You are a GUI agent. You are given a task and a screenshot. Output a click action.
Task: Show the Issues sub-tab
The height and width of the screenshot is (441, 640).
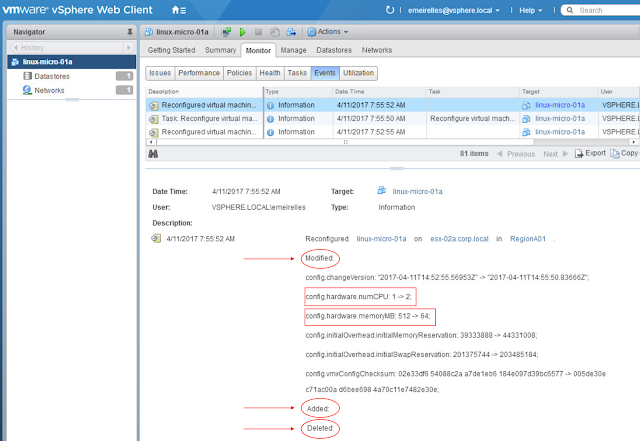(x=160, y=73)
